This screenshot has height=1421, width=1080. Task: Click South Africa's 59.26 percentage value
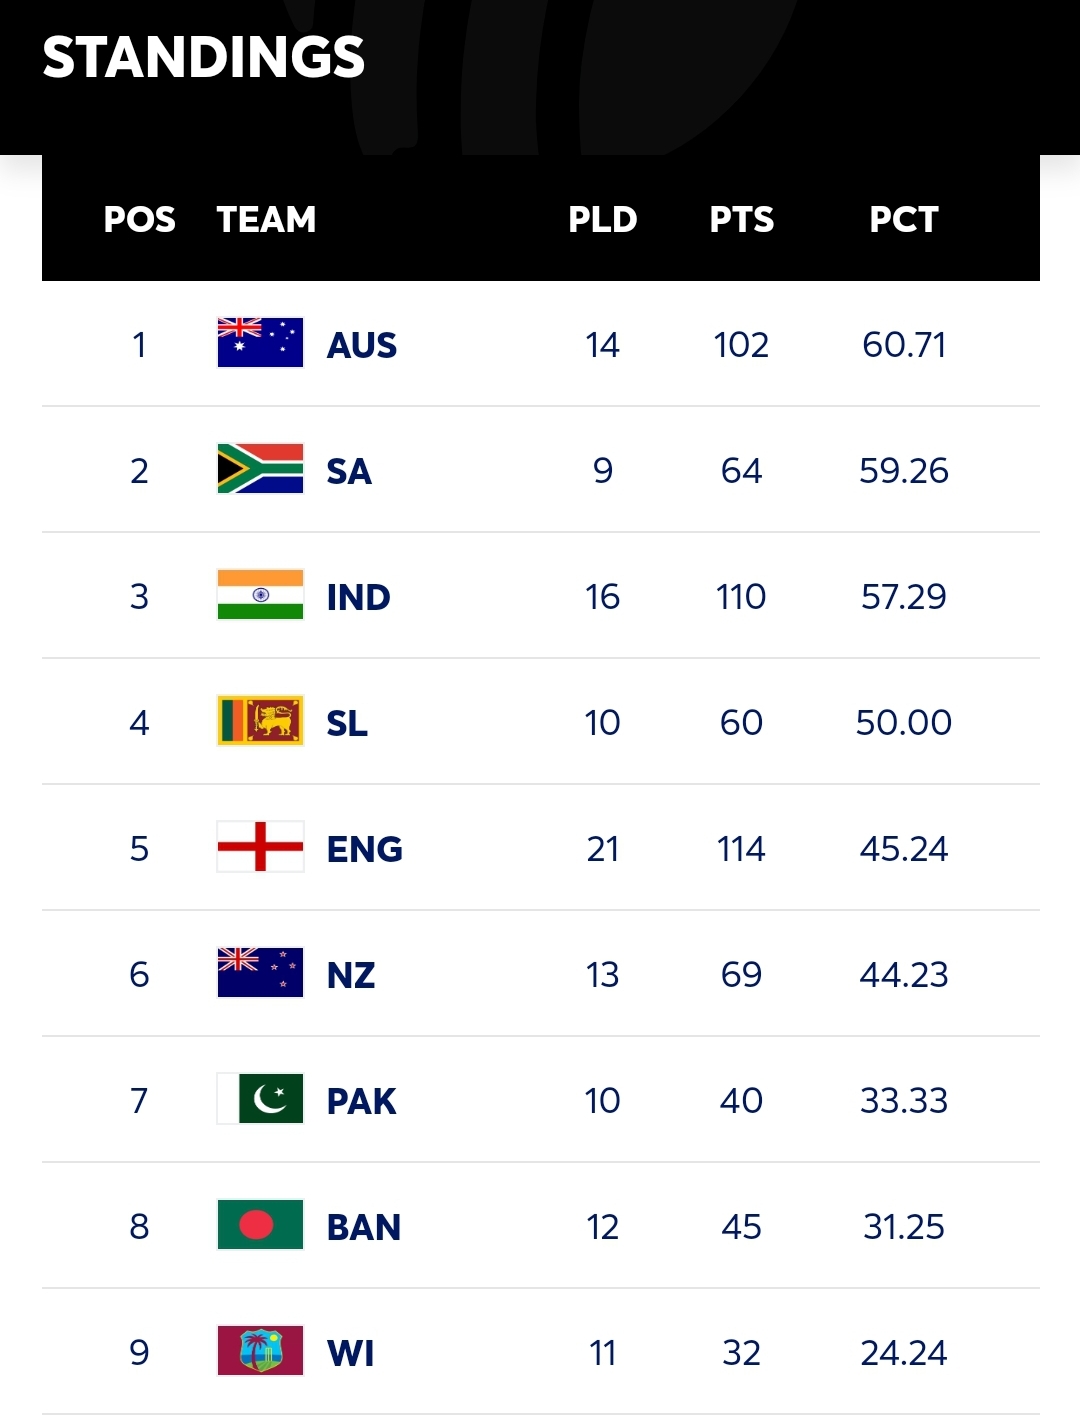coord(904,470)
